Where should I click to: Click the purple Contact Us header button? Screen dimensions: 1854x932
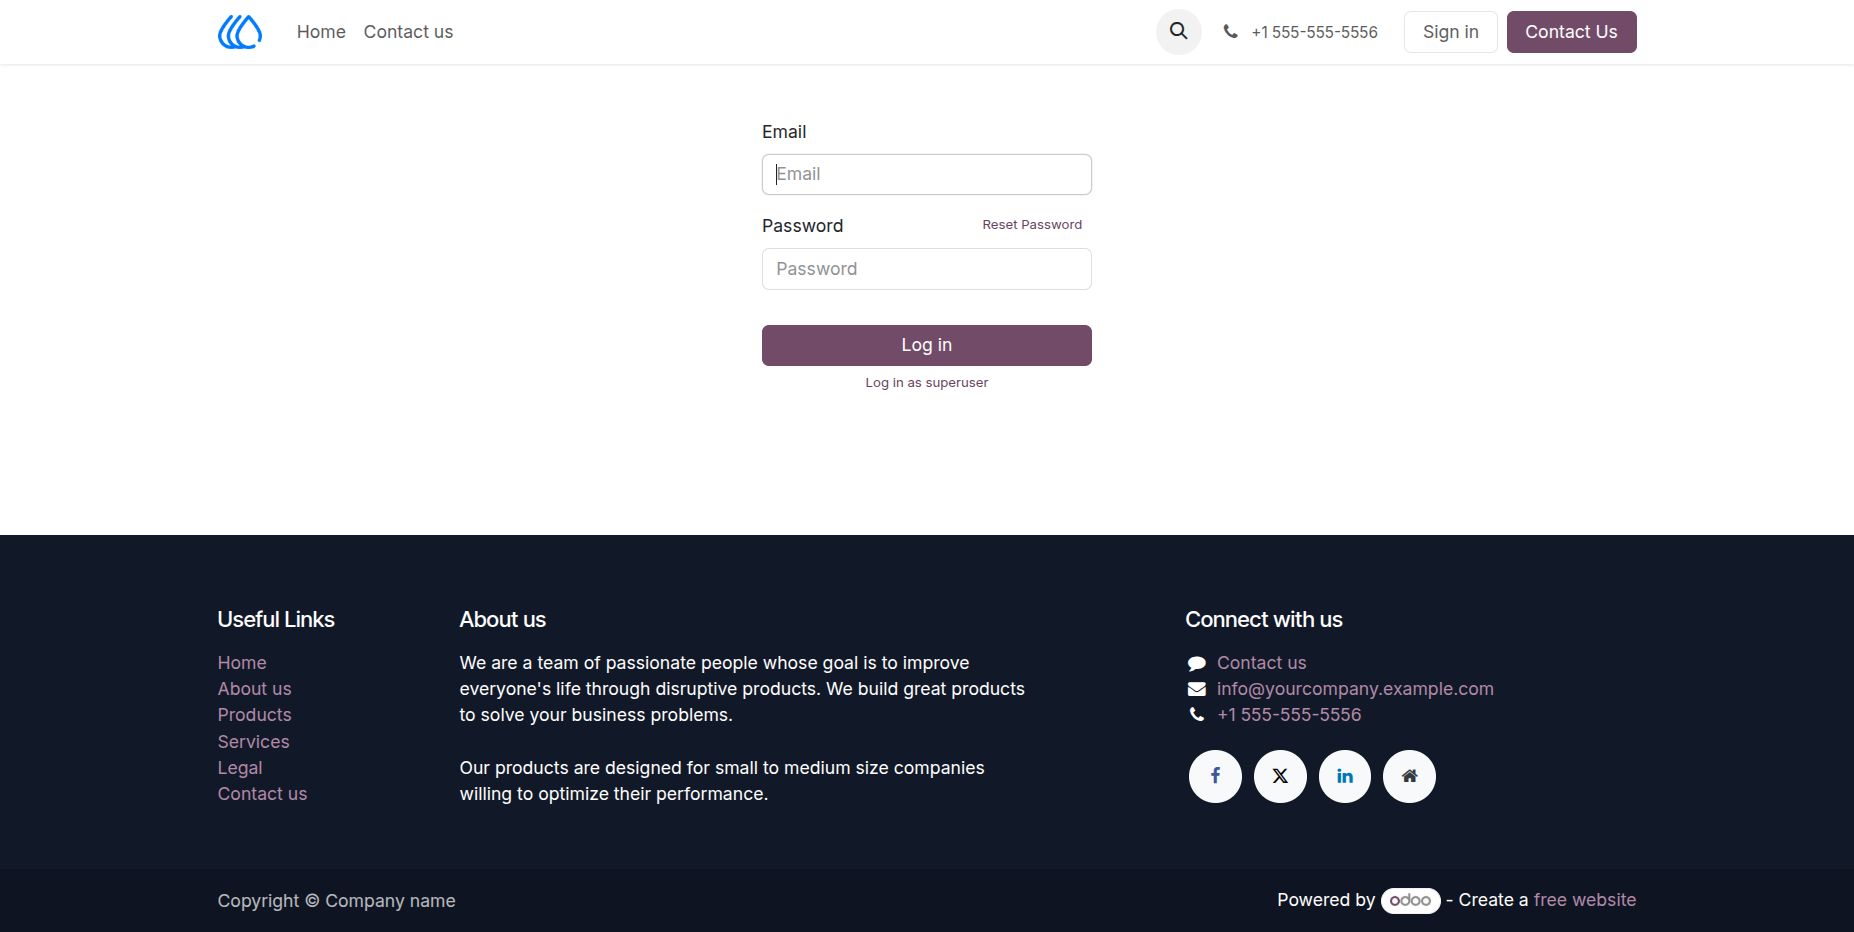(x=1571, y=32)
